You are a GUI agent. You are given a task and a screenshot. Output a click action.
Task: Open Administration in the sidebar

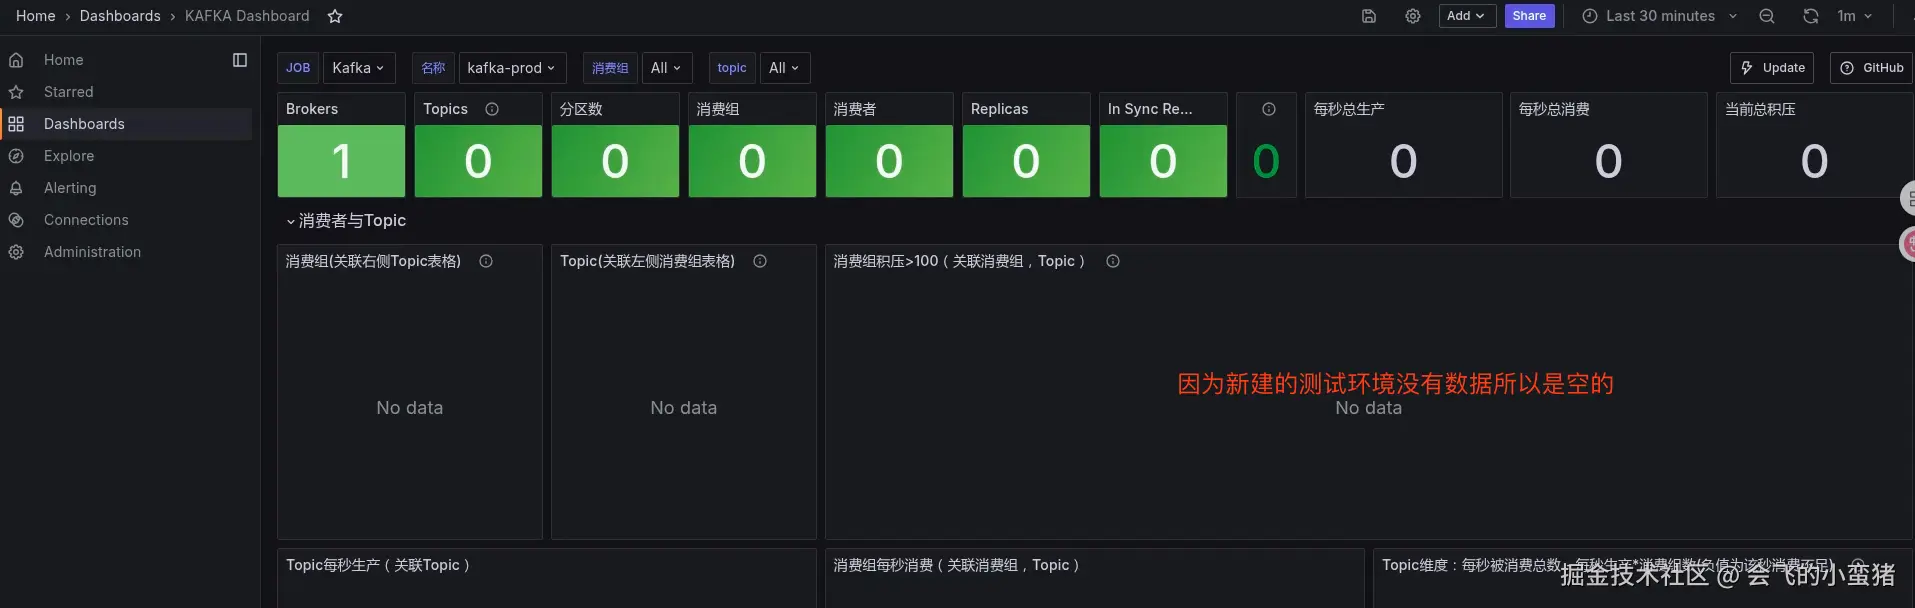click(x=92, y=252)
